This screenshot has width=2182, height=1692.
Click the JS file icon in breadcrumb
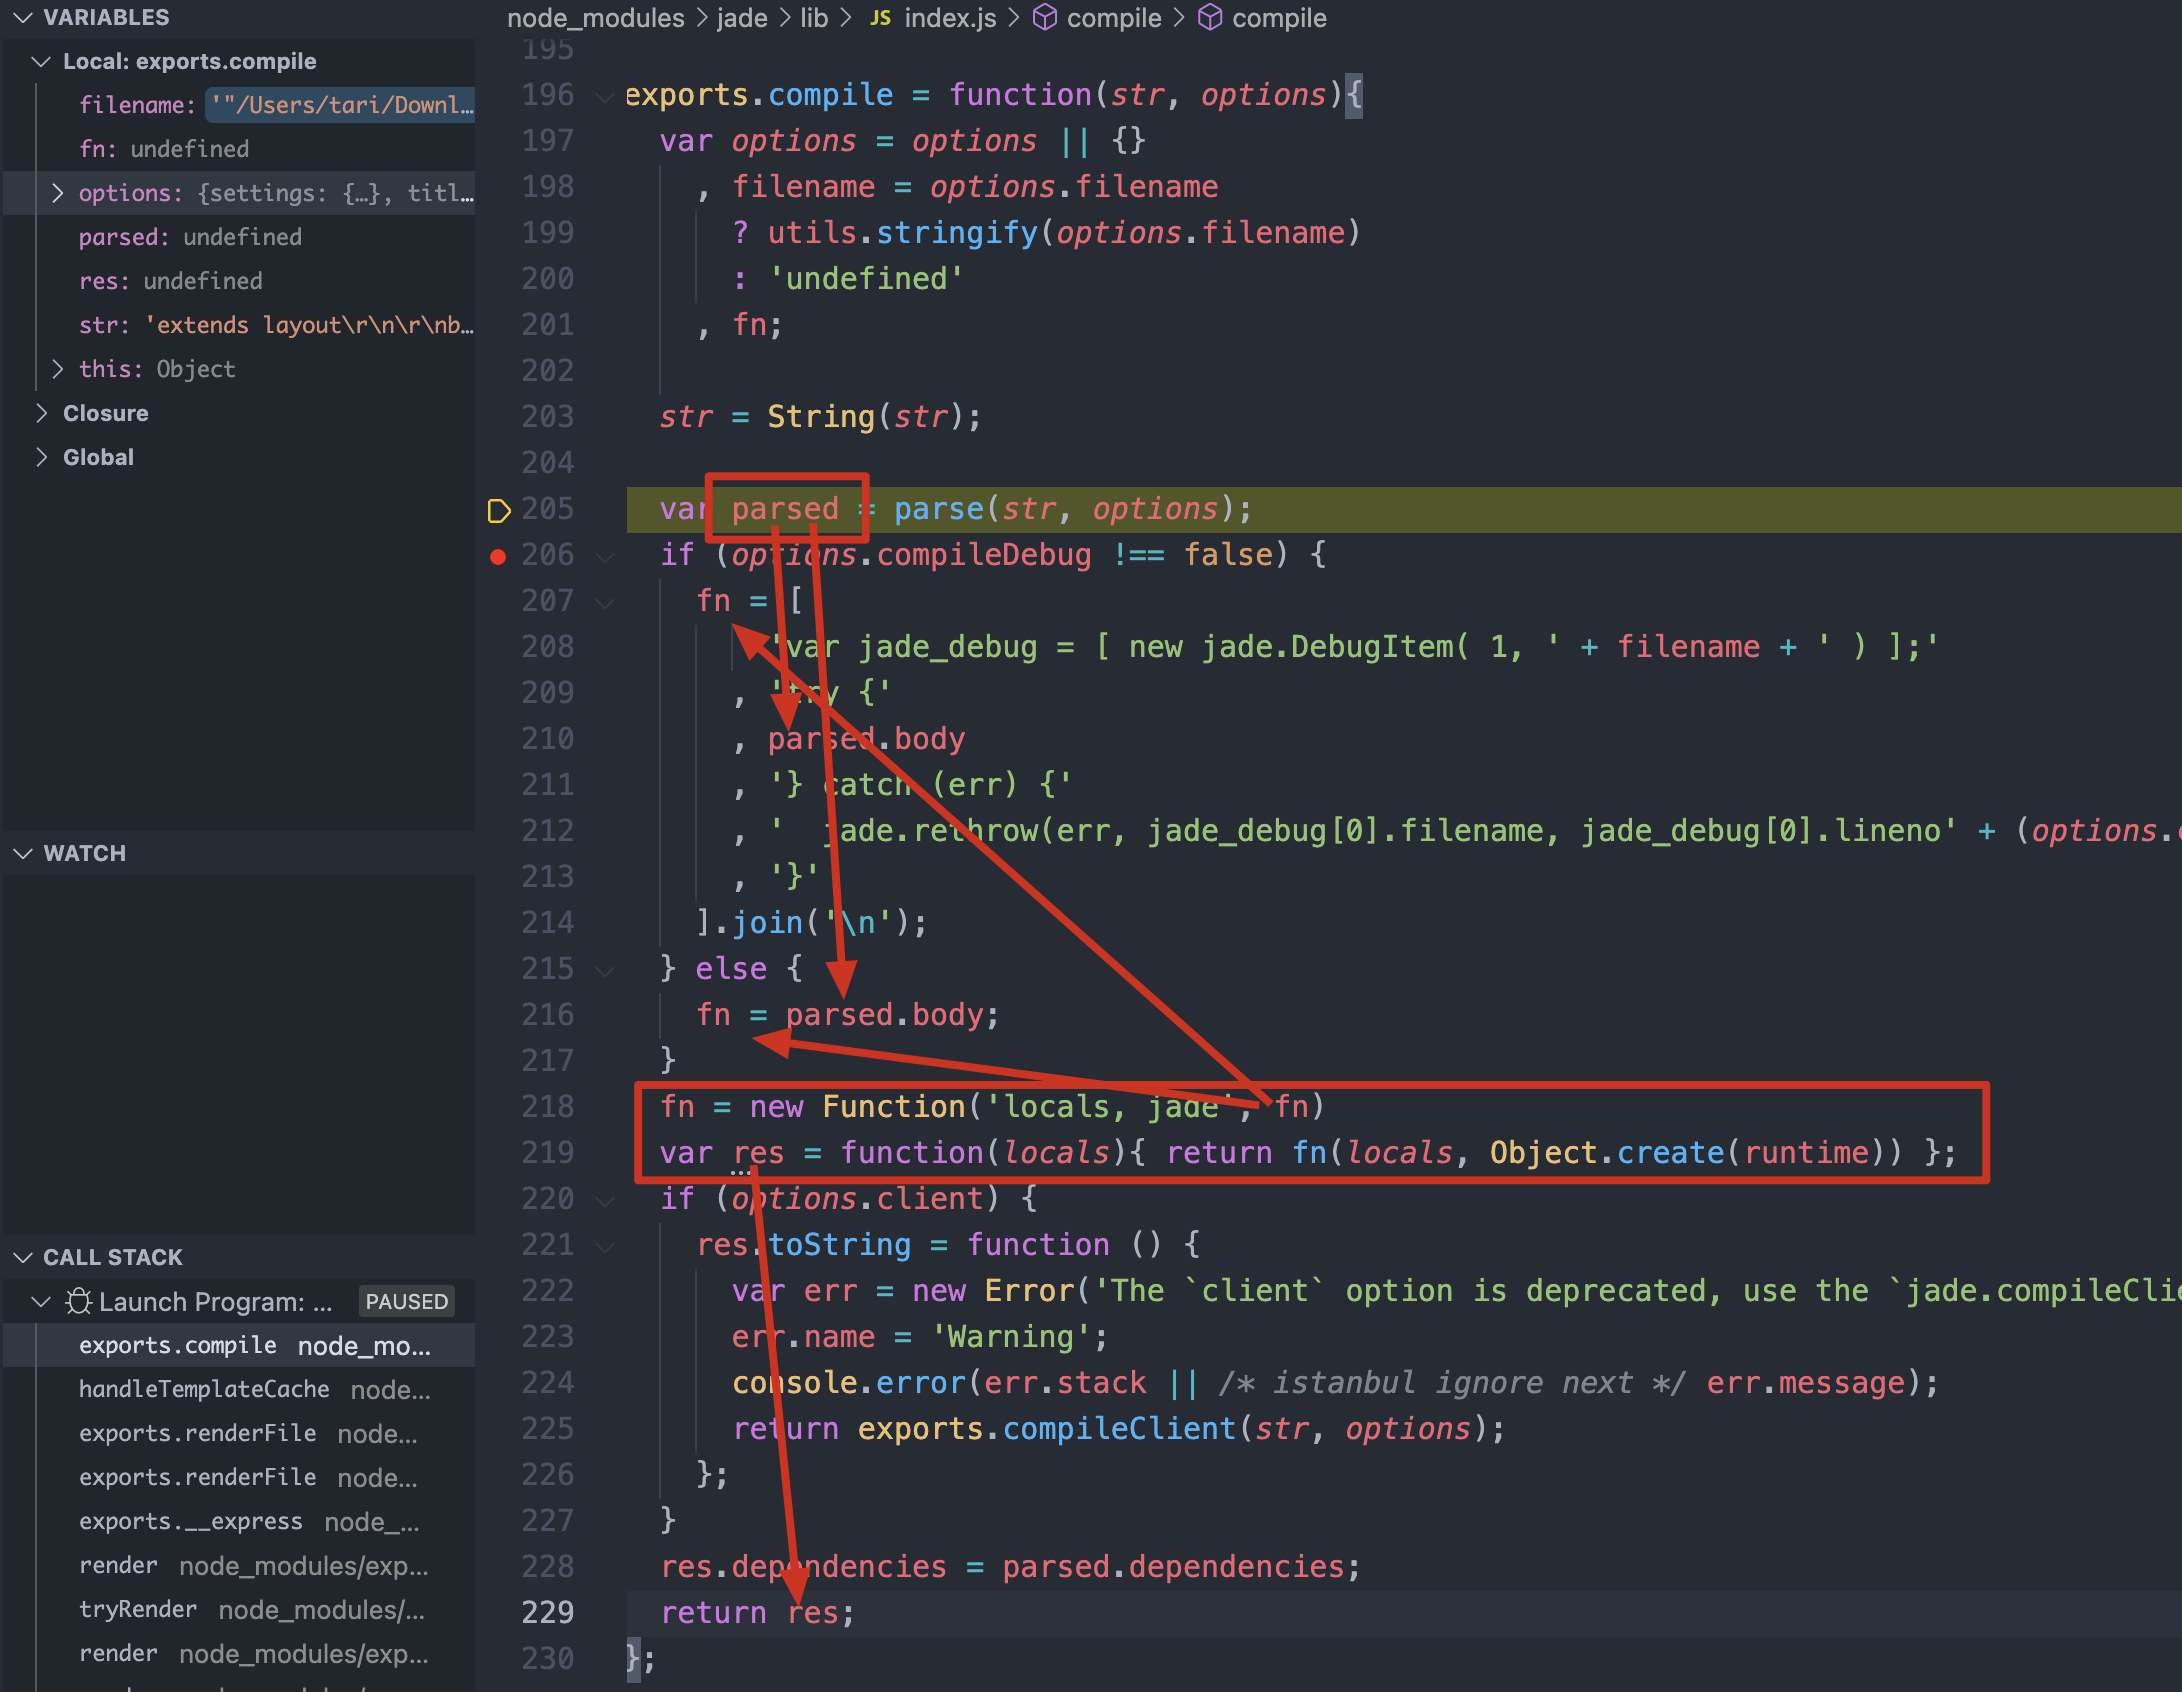(x=880, y=18)
